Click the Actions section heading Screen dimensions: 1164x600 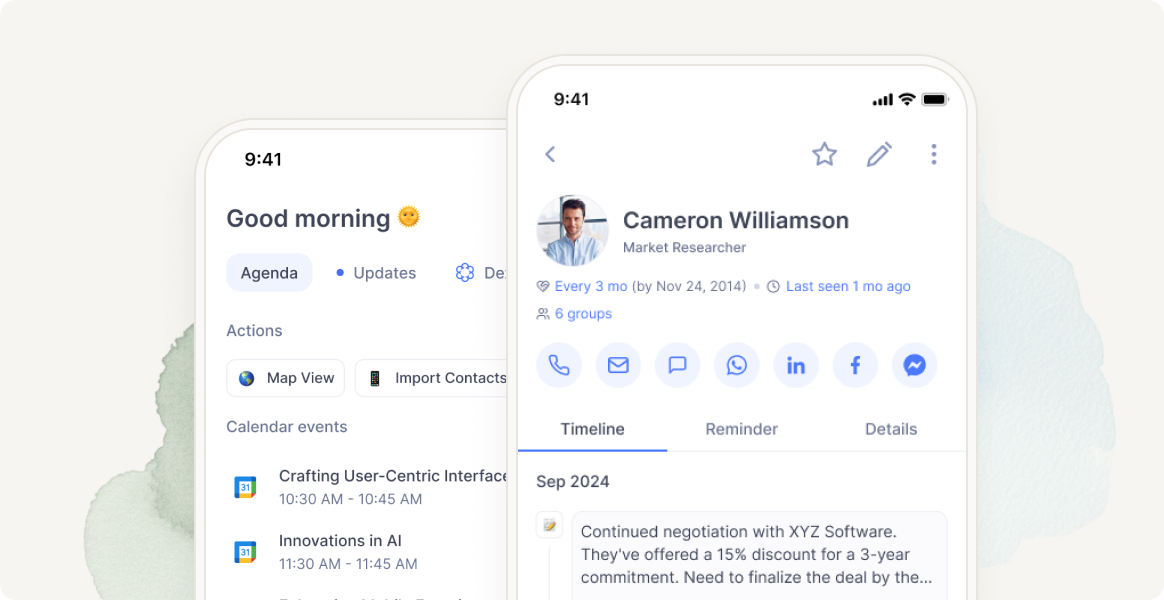(x=254, y=331)
